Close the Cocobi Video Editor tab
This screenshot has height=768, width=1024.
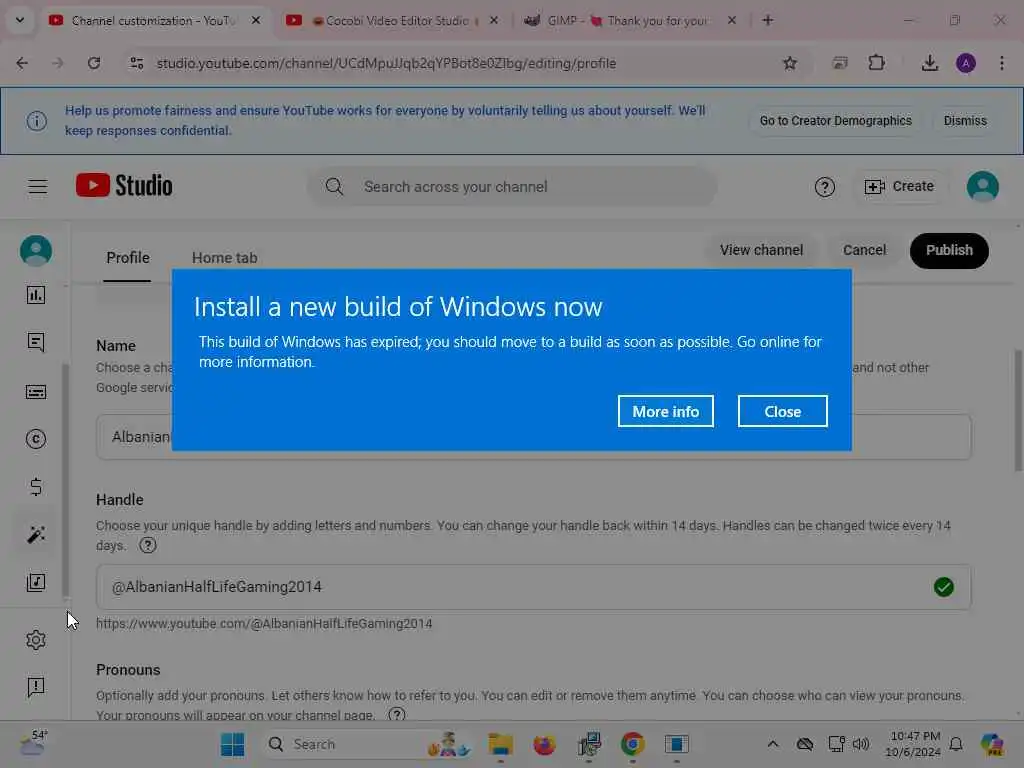coord(494,20)
